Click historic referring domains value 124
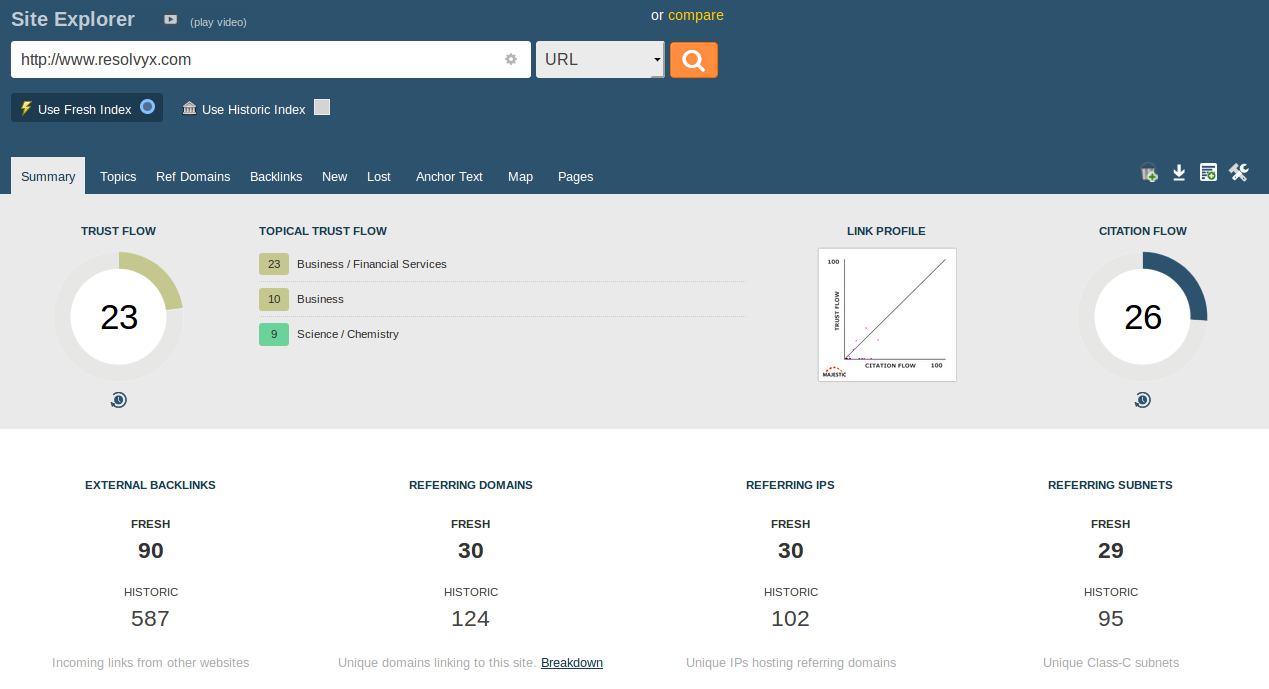Image resolution: width=1269 pixels, height=689 pixels. 471,618
